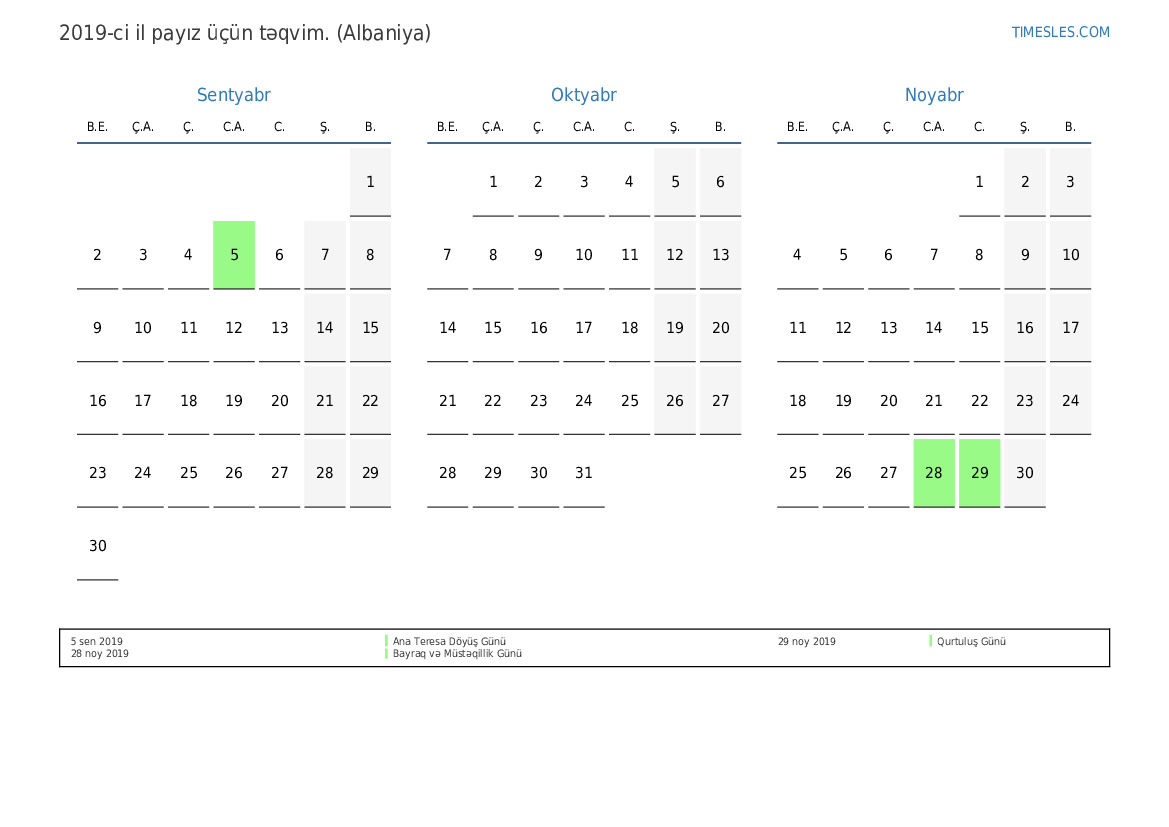1169x827 pixels.
Task: Select the Sentyabr month heading
Action: tap(233, 95)
